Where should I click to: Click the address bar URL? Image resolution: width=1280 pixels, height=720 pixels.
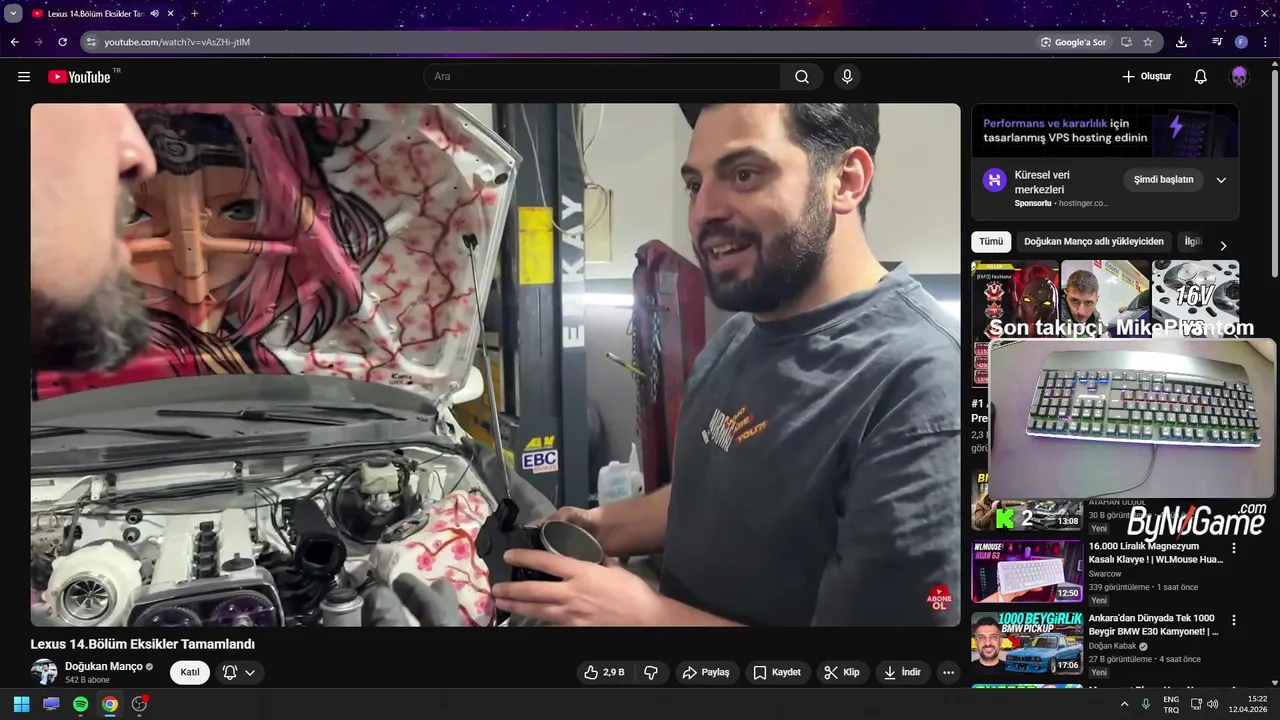point(177,42)
